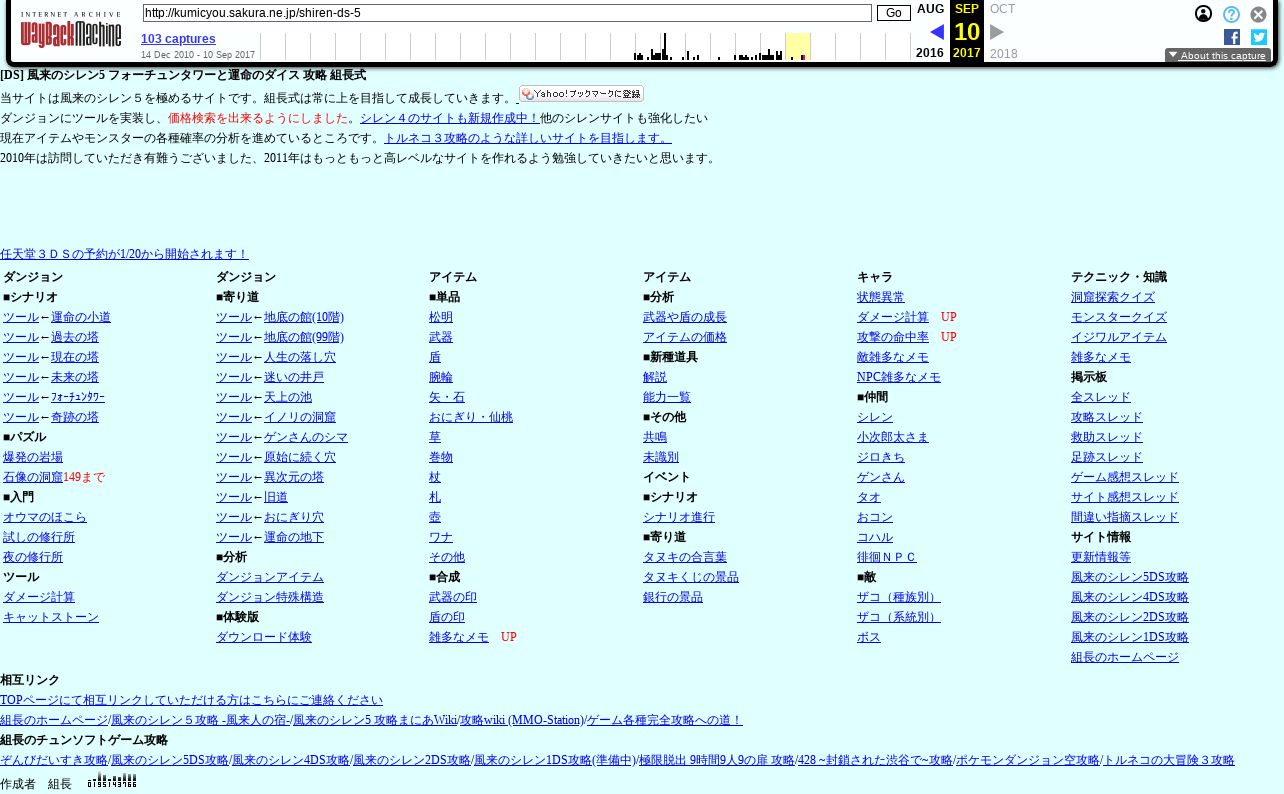Go to previous capture arrow
The height and width of the screenshot is (794, 1284).
point(936,32)
